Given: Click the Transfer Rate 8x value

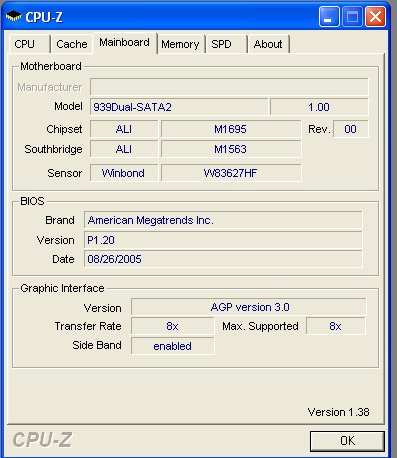Looking at the screenshot, I should click(x=173, y=326).
